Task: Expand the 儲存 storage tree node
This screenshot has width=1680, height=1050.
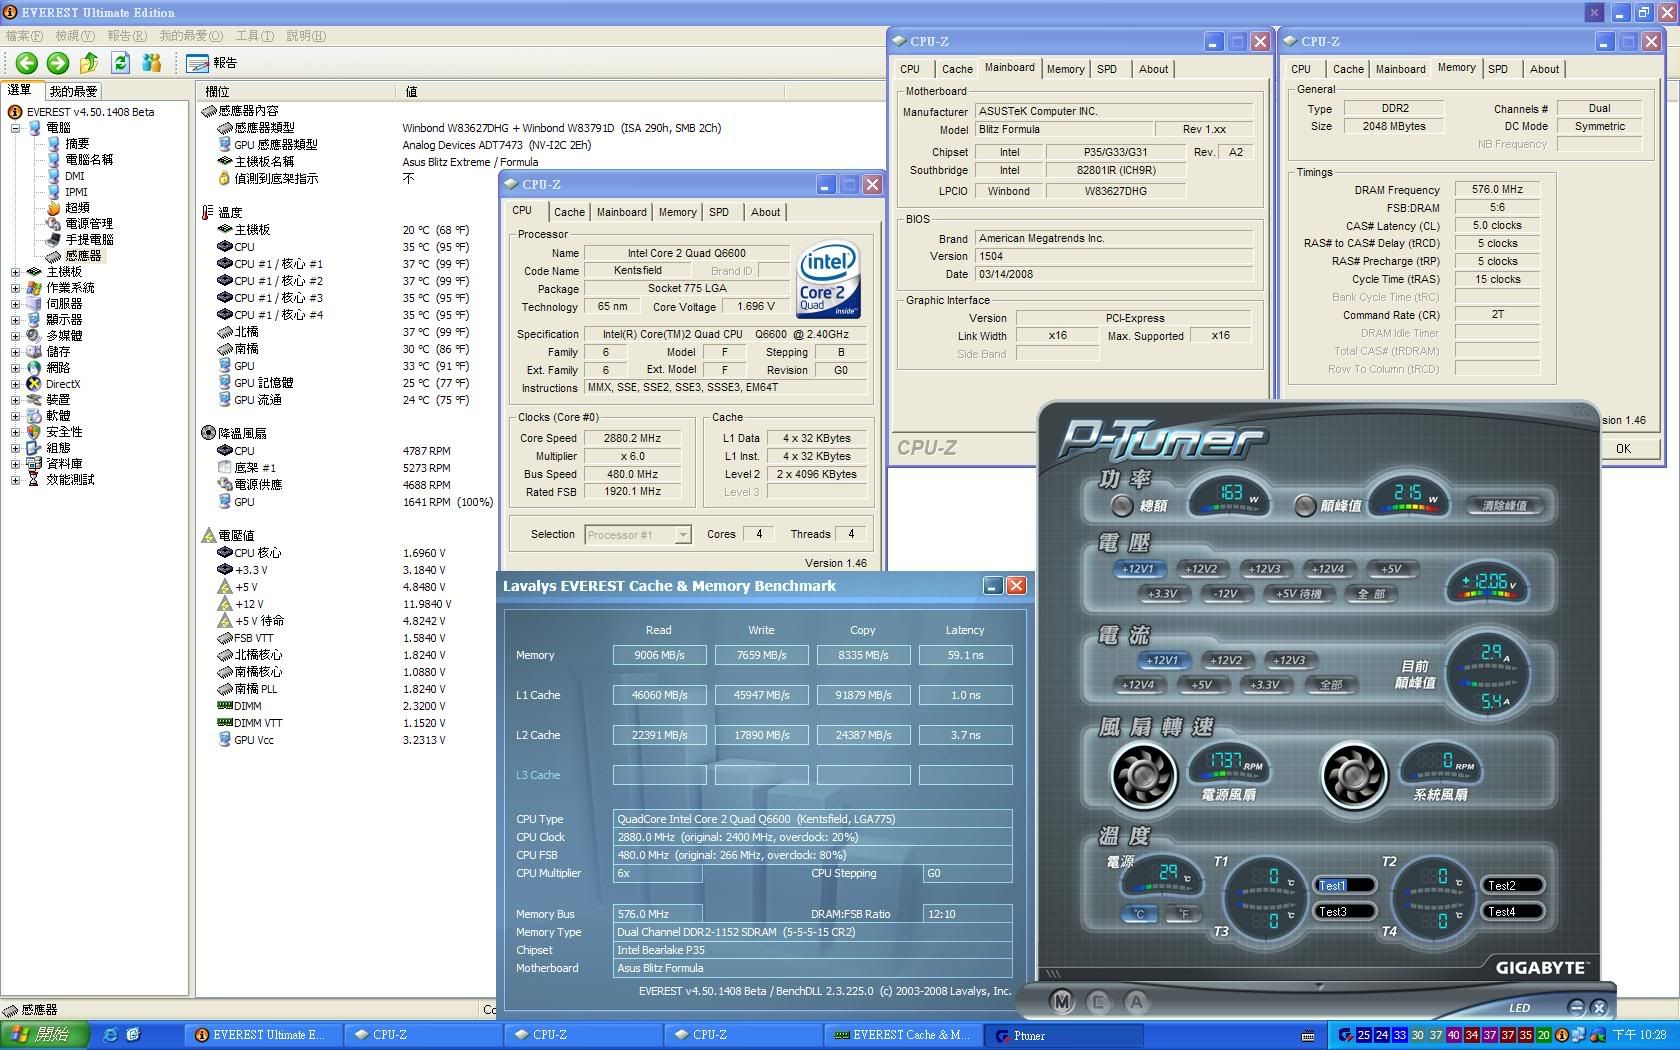Action: (15, 352)
